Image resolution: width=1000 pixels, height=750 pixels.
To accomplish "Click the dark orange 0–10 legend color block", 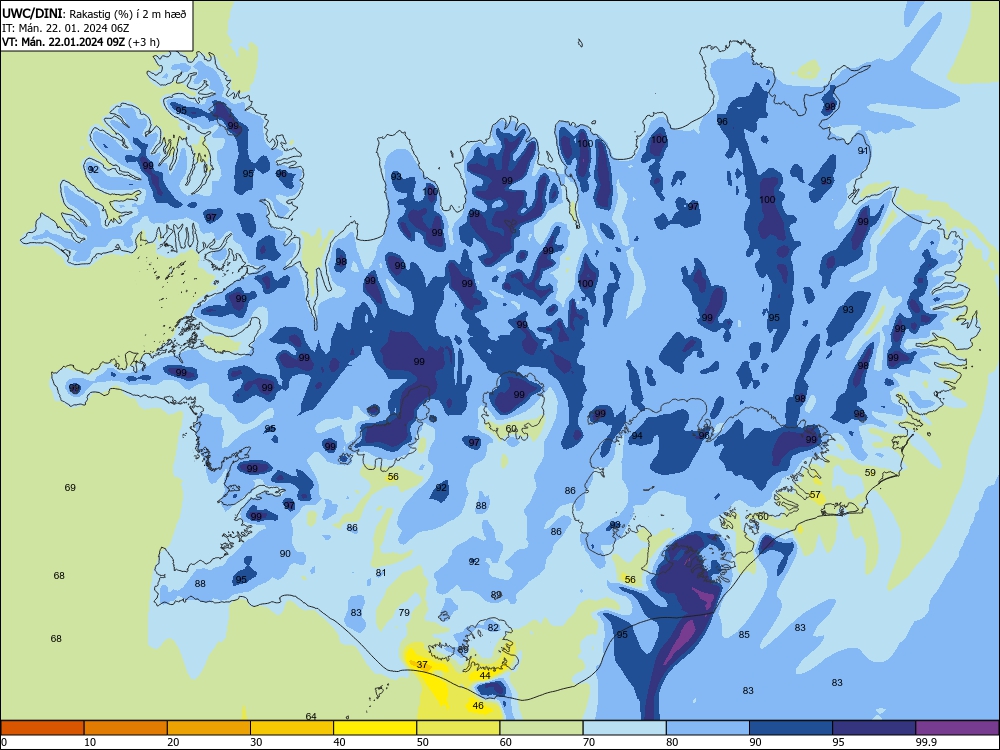I will click(42, 728).
